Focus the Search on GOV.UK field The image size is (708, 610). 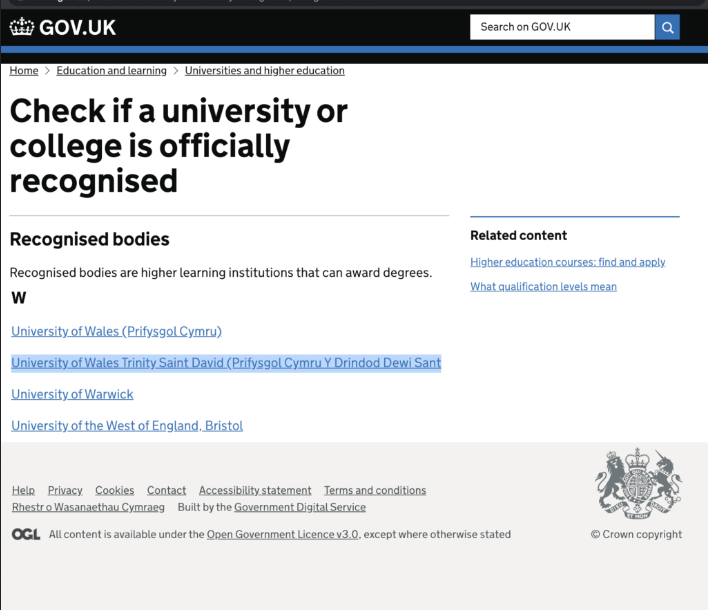click(562, 27)
